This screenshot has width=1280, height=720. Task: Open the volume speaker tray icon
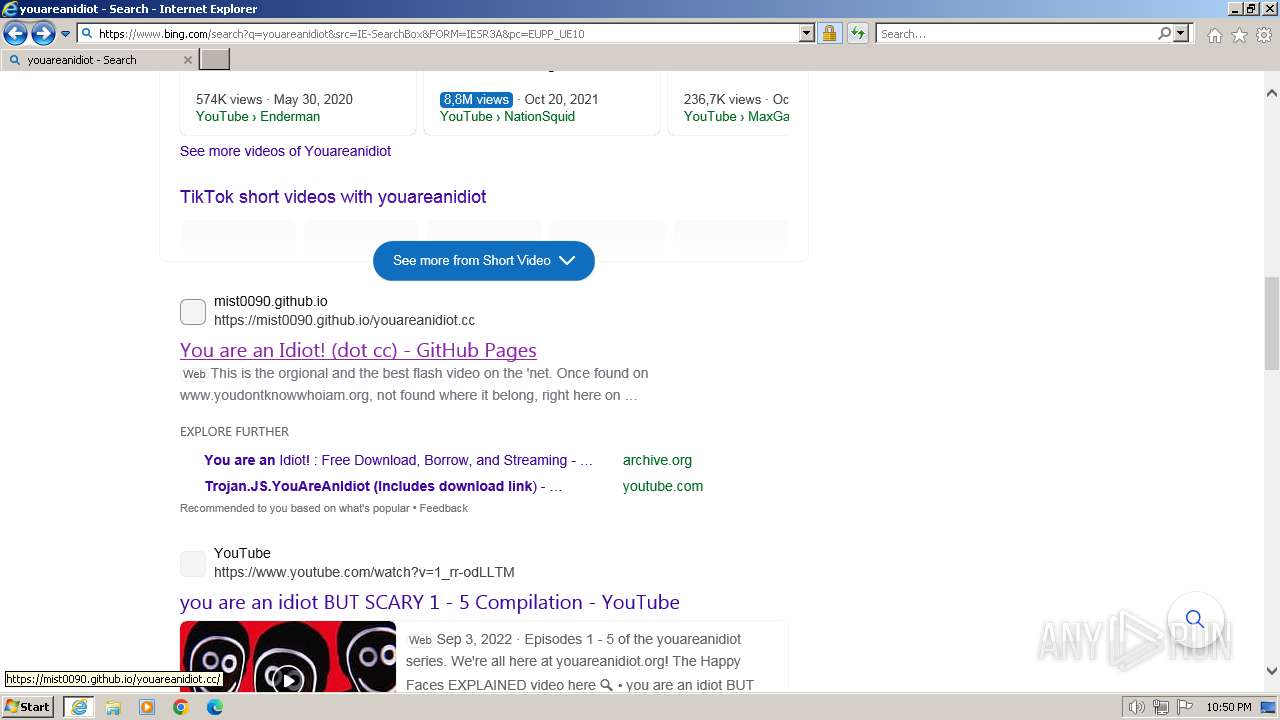[1136, 707]
